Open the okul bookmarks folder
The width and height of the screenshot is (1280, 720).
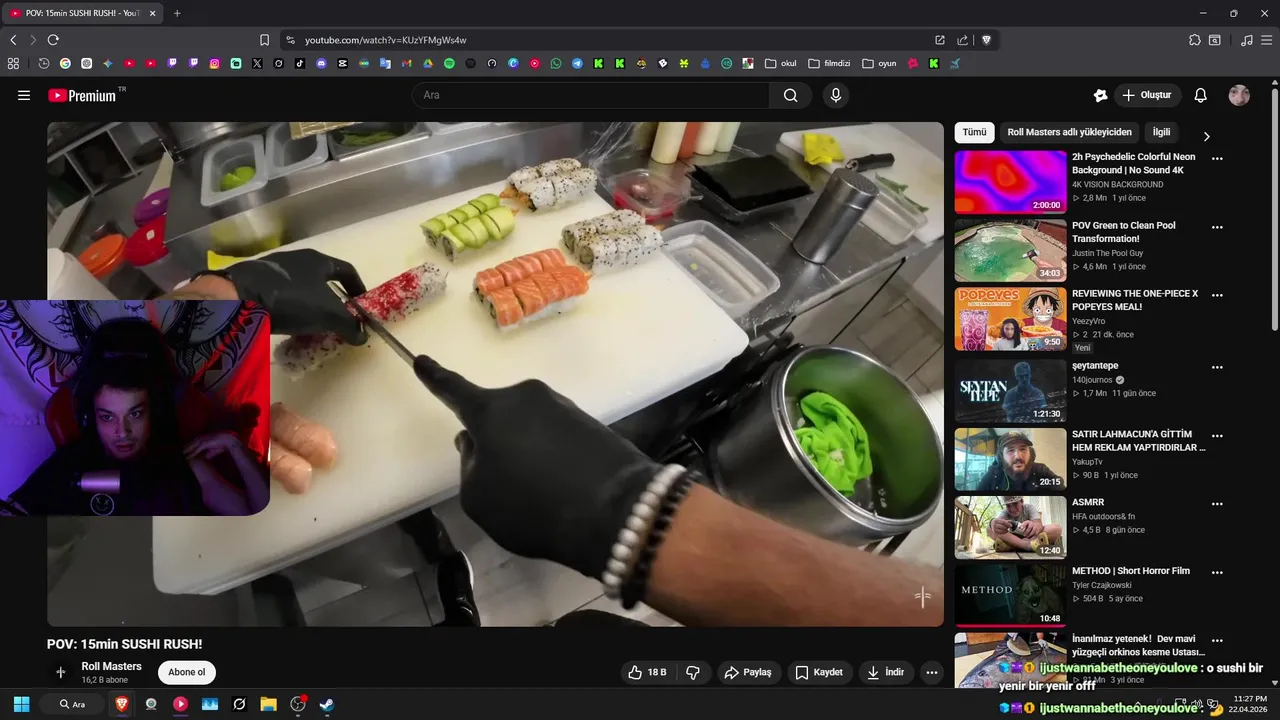780,63
